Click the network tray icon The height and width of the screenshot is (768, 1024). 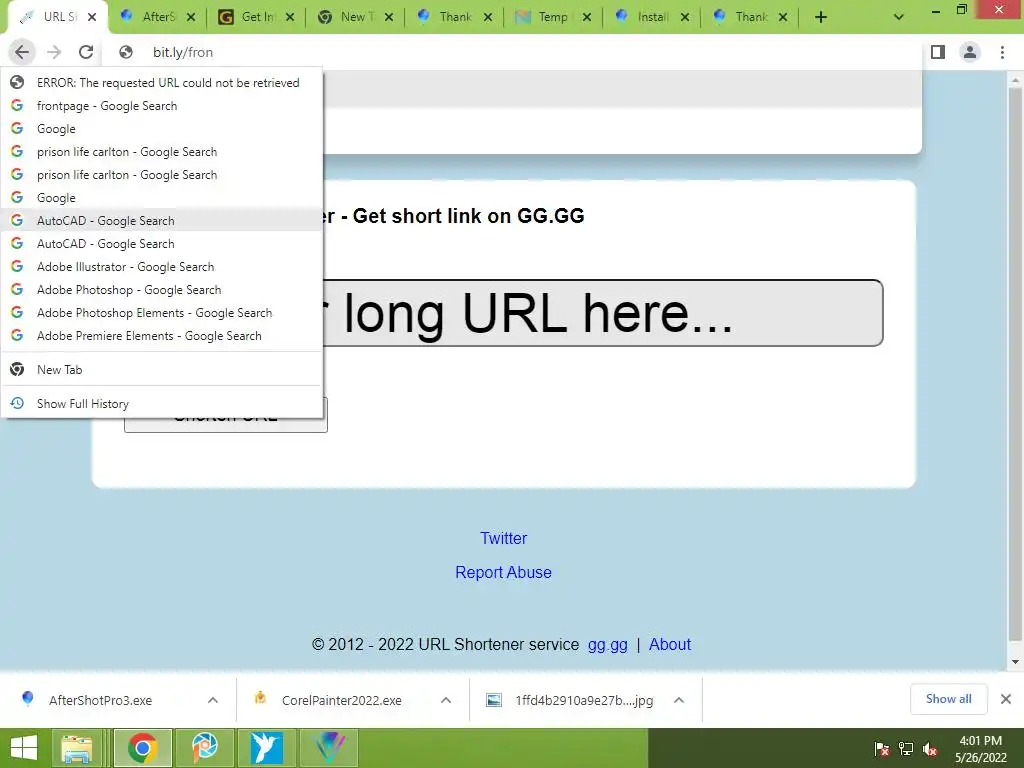pyautogui.click(x=906, y=749)
